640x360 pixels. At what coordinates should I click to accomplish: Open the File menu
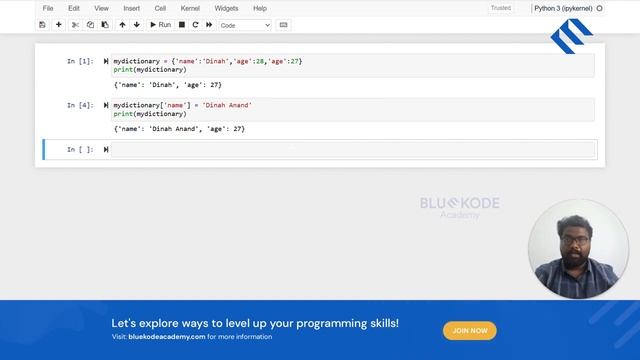pos(48,8)
